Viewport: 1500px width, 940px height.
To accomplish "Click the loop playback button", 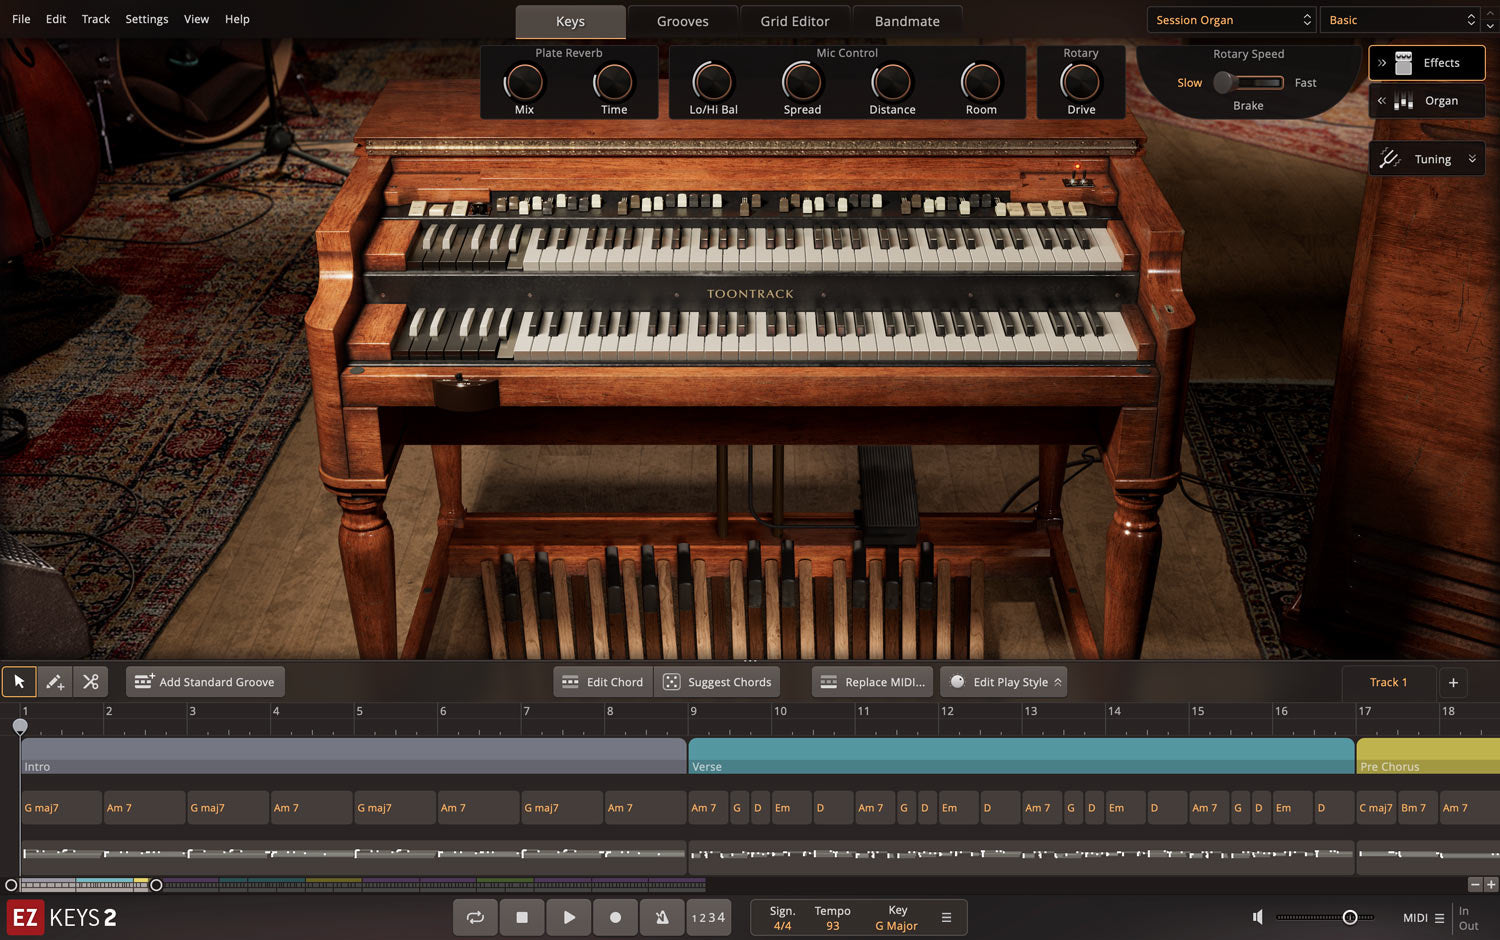I will coord(475,917).
